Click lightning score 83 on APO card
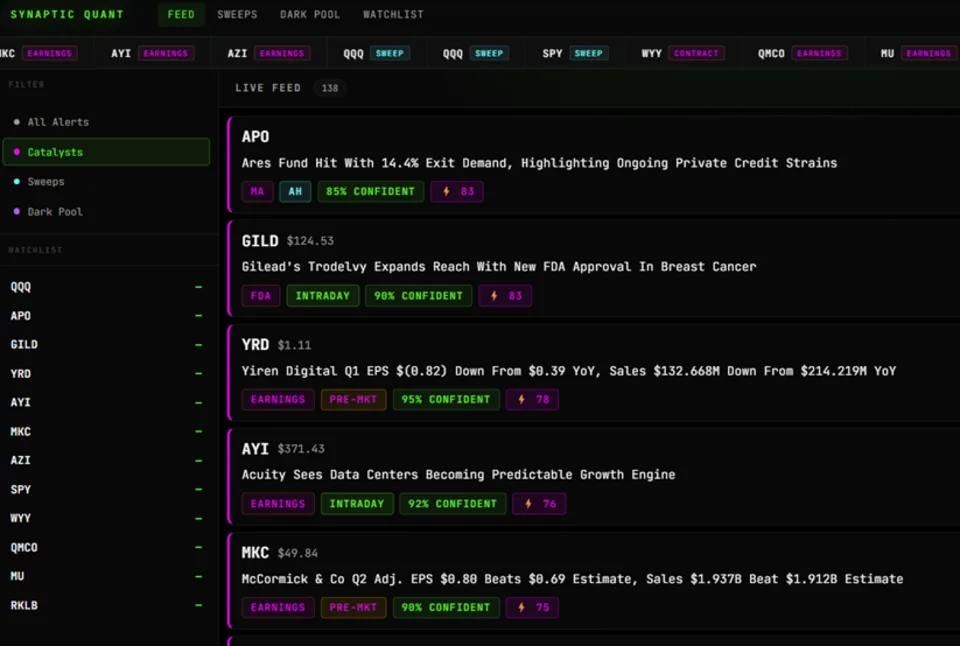This screenshot has width=960, height=646. (x=457, y=192)
